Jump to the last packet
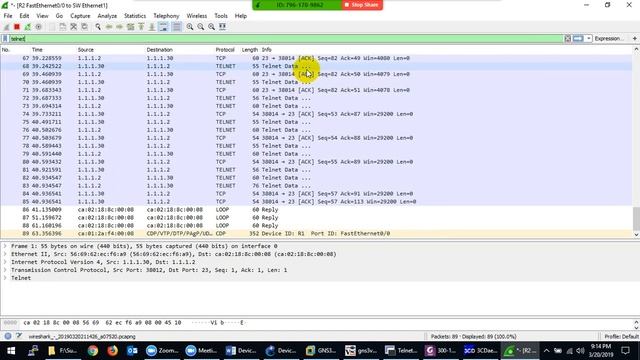This screenshot has height=360, width=640. 152,27
